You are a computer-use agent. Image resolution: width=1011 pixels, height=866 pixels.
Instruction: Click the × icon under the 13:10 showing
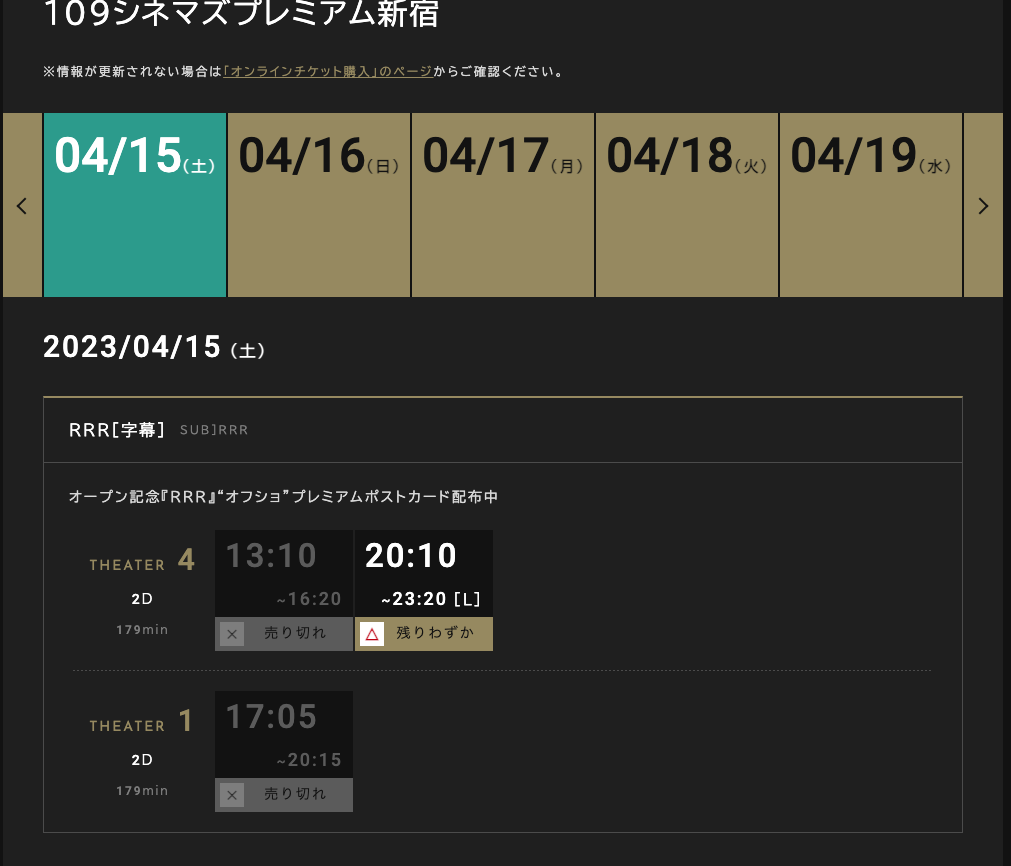point(232,634)
